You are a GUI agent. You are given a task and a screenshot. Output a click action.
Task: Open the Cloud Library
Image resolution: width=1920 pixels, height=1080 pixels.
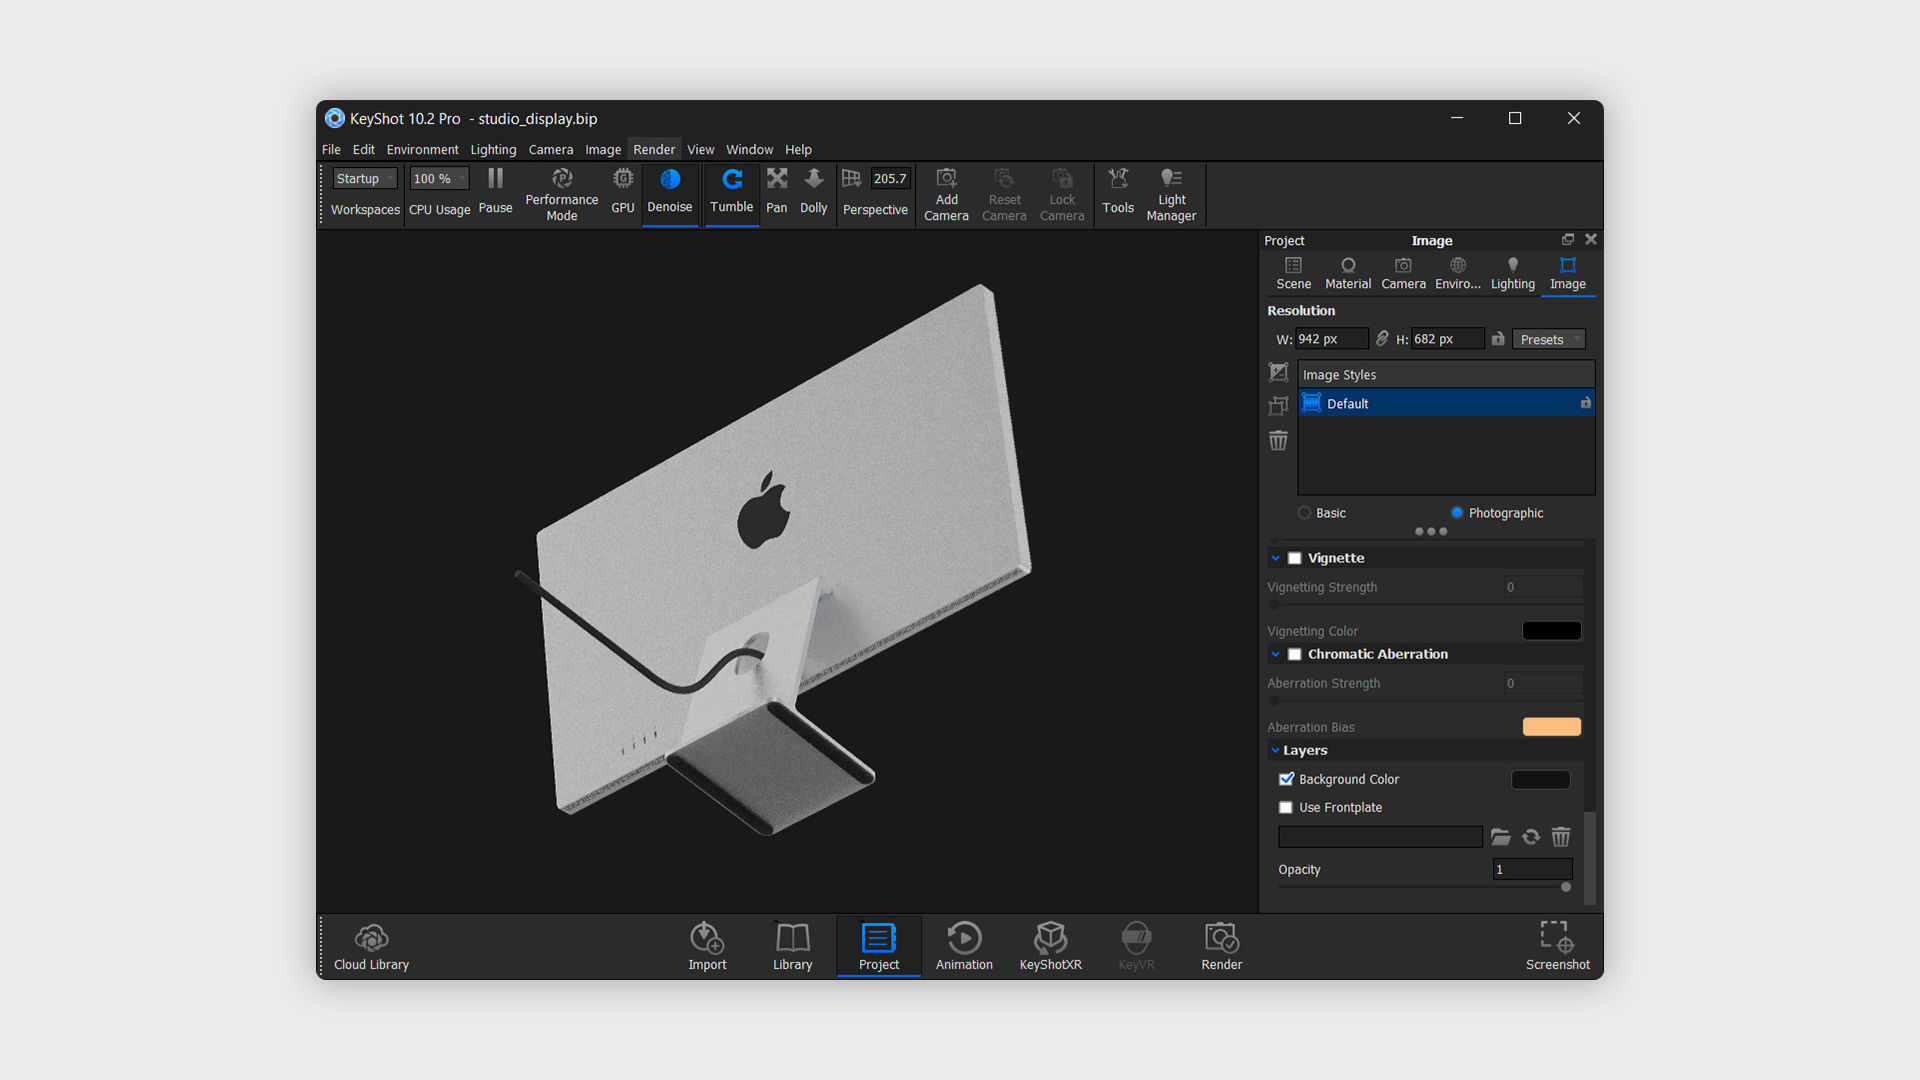pyautogui.click(x=371, y=946)
